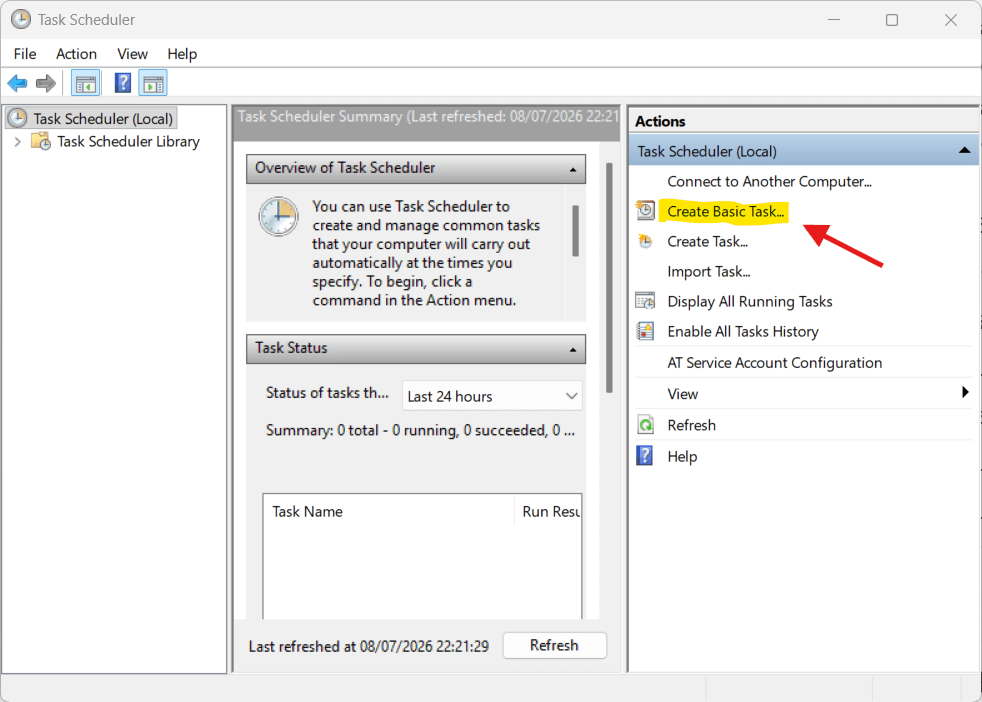Screen dimensions: 982x702
Task: Click the Create Task... action
Action: coord(708,242)
